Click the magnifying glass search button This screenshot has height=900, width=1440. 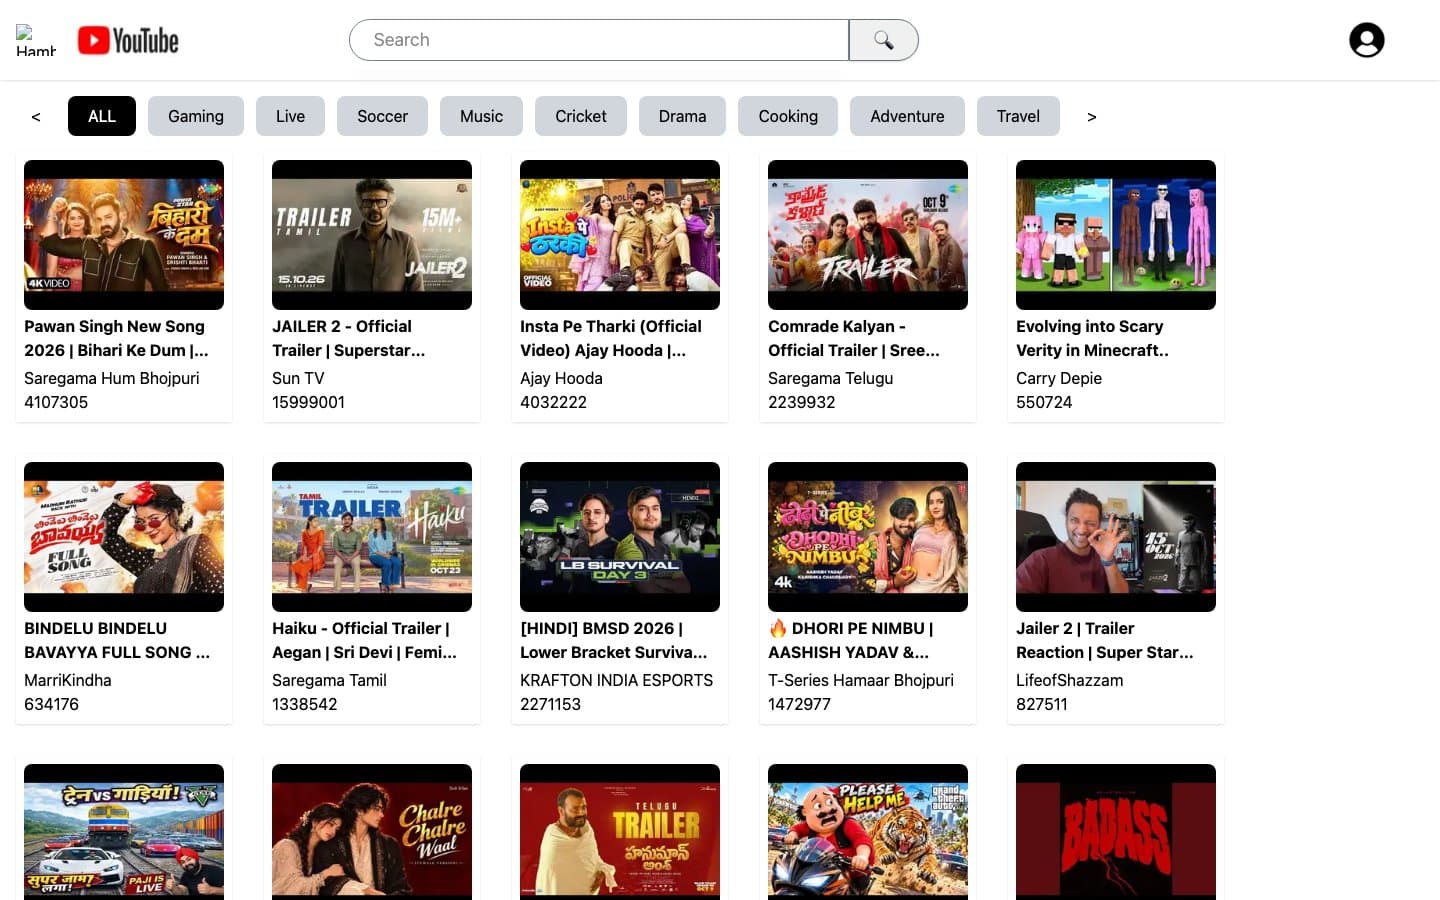coord(883,40)
